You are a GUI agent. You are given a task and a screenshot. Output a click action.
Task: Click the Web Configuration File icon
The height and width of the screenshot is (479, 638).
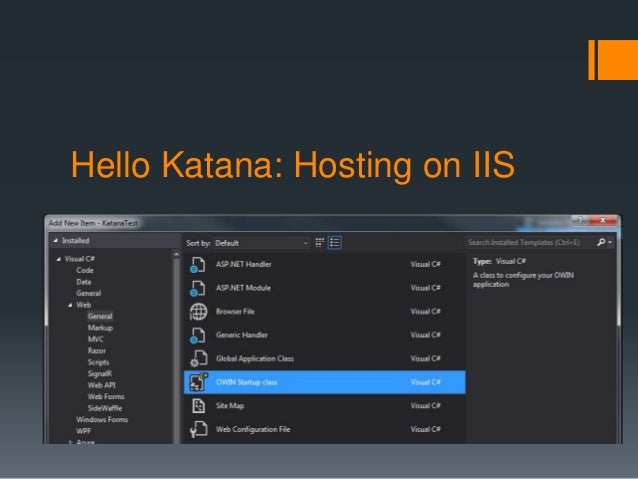pos(197,429)
